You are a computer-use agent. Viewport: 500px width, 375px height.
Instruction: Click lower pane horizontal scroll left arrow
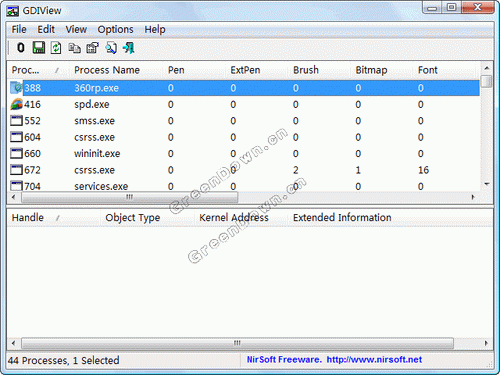tap(13, 343)
